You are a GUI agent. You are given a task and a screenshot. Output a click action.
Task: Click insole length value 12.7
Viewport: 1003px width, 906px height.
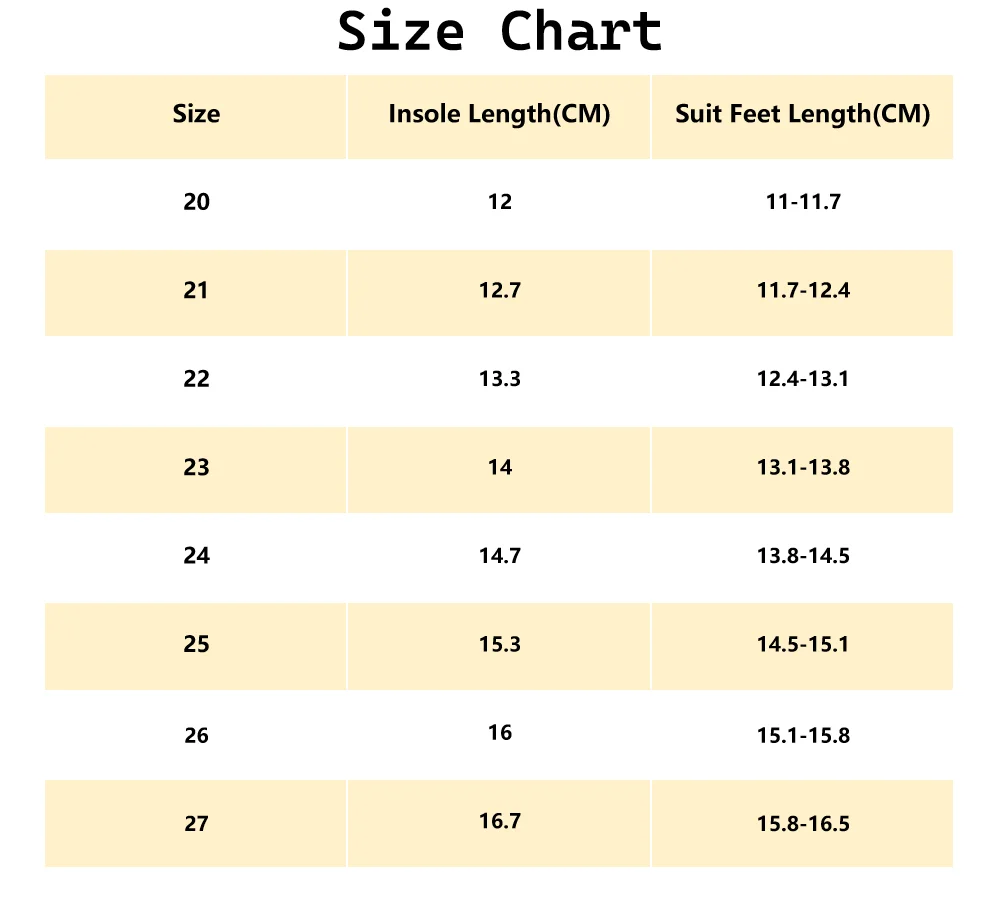[x=500, y=291]
